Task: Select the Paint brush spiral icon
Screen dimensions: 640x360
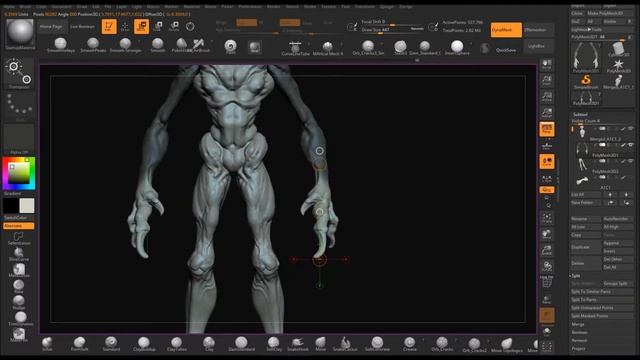Action: [230, 46]
